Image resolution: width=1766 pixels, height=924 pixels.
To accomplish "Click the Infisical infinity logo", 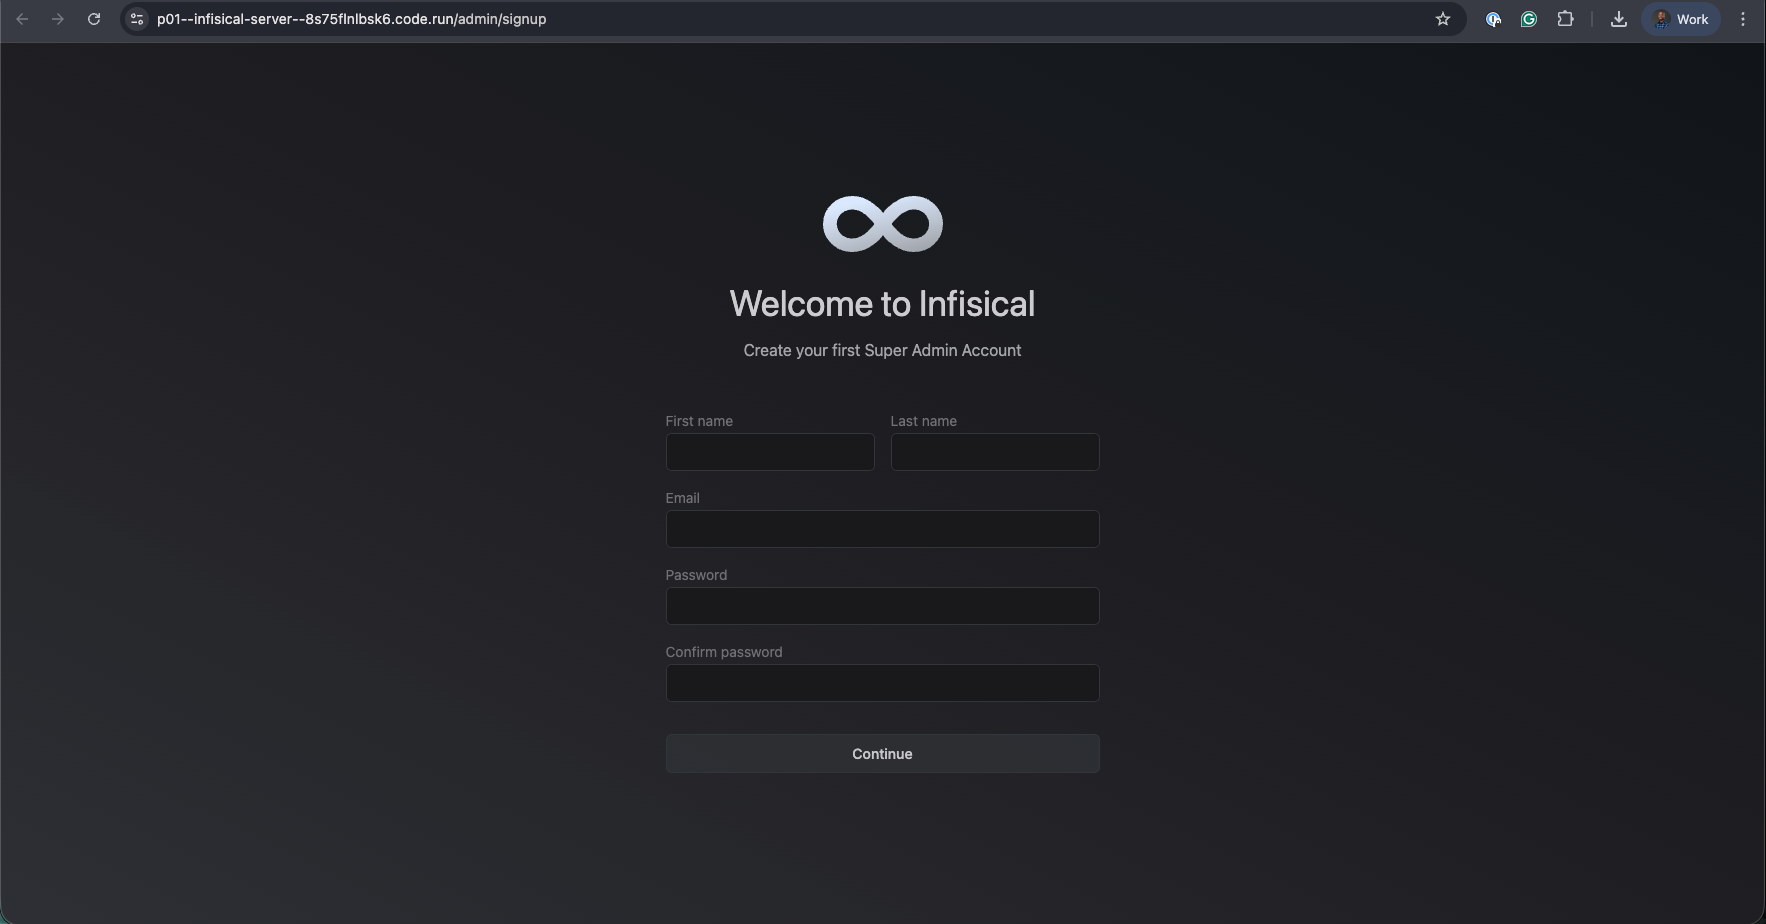I will click(x=882, y=224).
